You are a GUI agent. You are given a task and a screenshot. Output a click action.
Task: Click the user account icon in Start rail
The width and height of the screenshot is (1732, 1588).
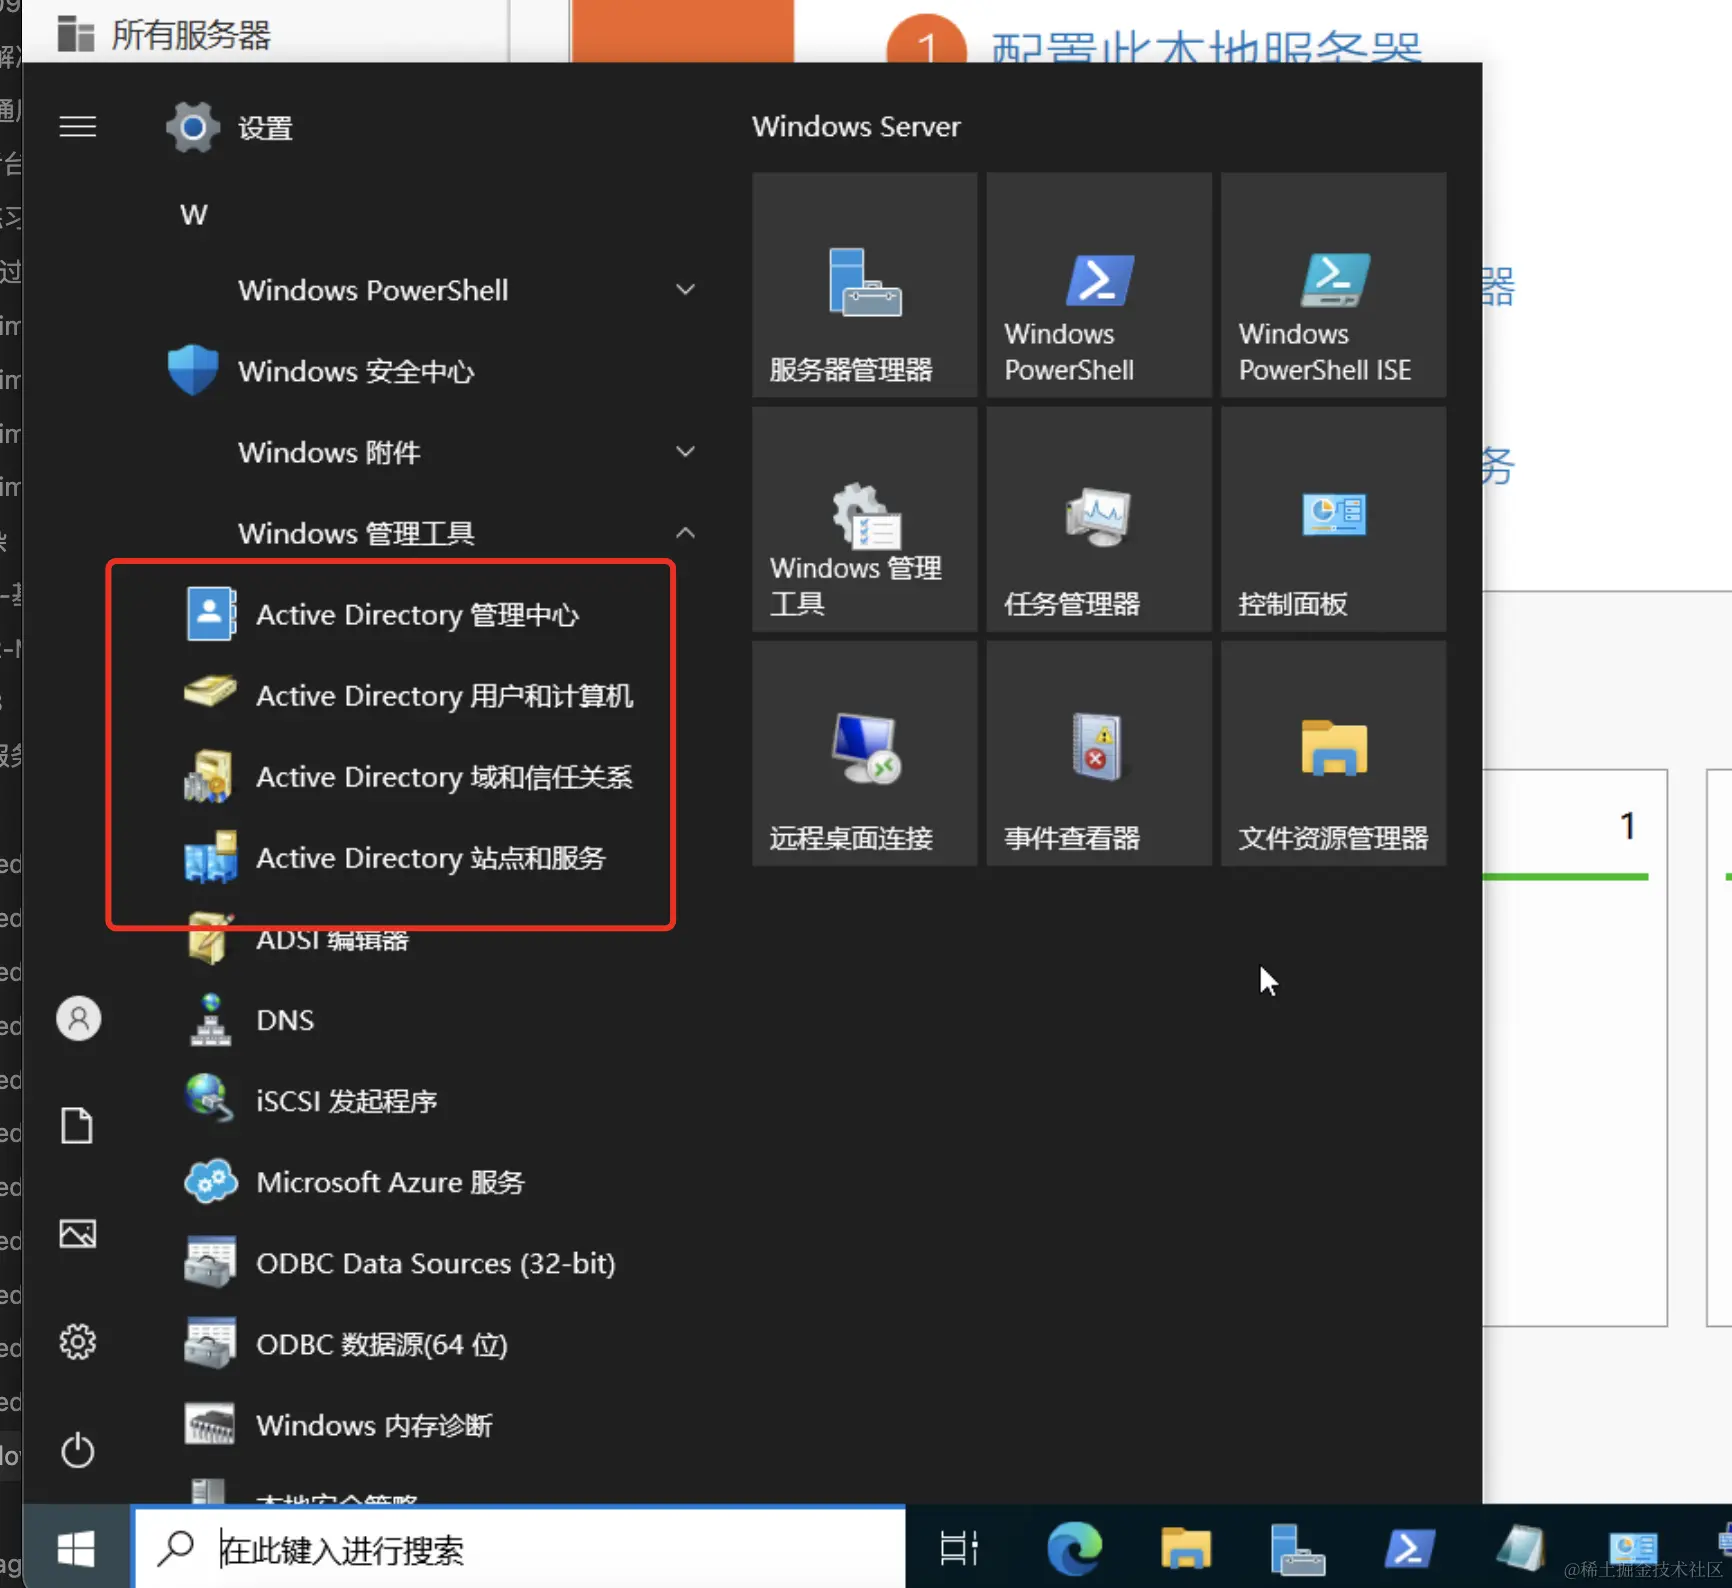[x=78, y=1018]
